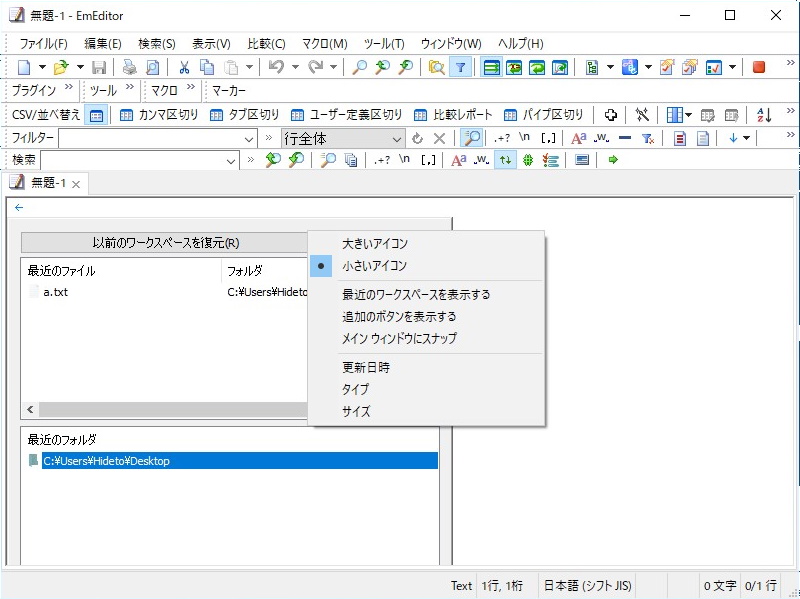This screenshot has width=800, height=599.
Task: Open the ファイル(F) menu
Action: click(x=43, y=44)
